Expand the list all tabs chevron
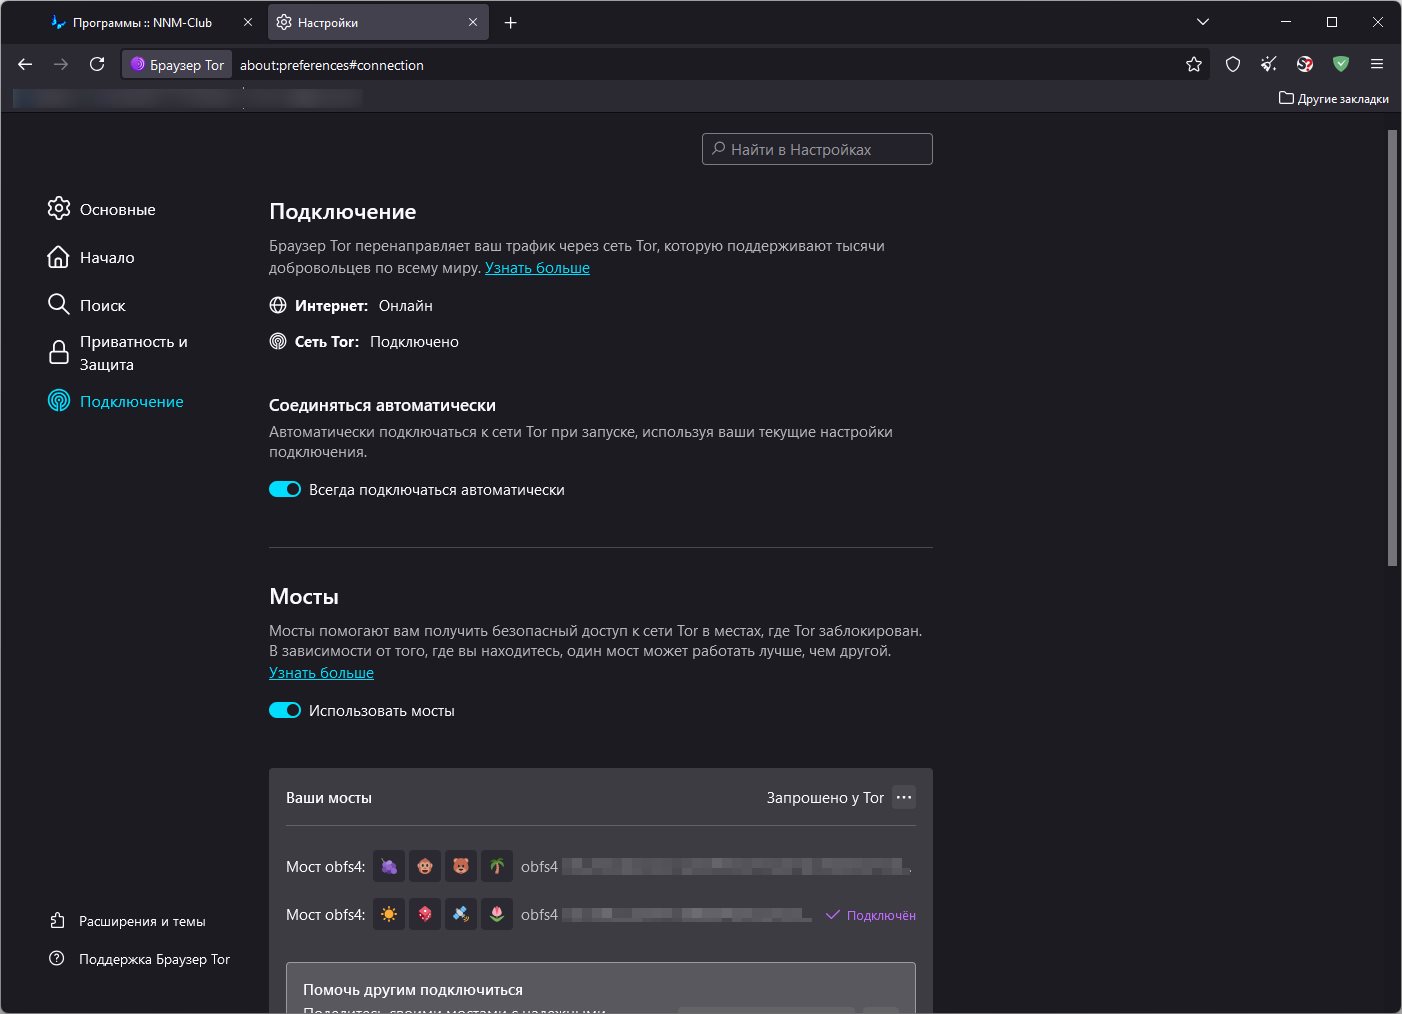 point(1203,22)
